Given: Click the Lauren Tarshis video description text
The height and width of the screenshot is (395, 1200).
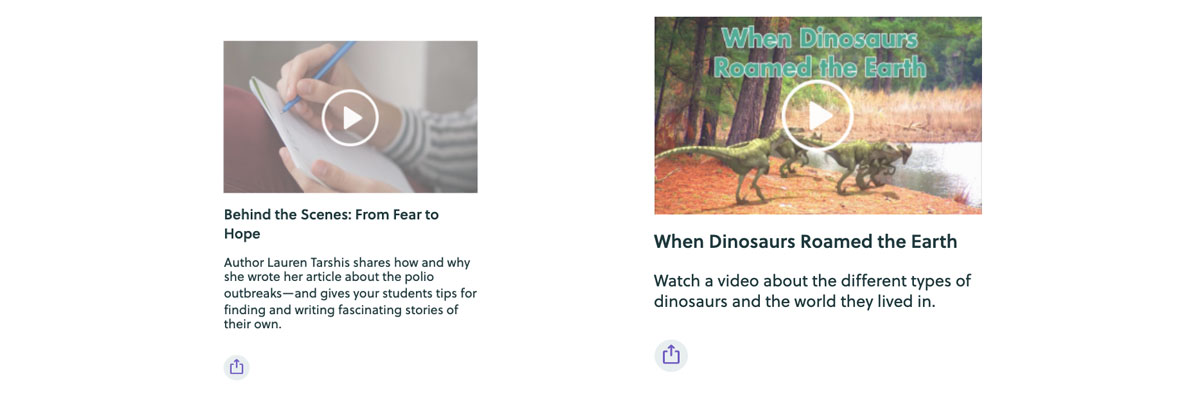Looking at the screenshot, I should pyautogui.click(x=350, y=293).
